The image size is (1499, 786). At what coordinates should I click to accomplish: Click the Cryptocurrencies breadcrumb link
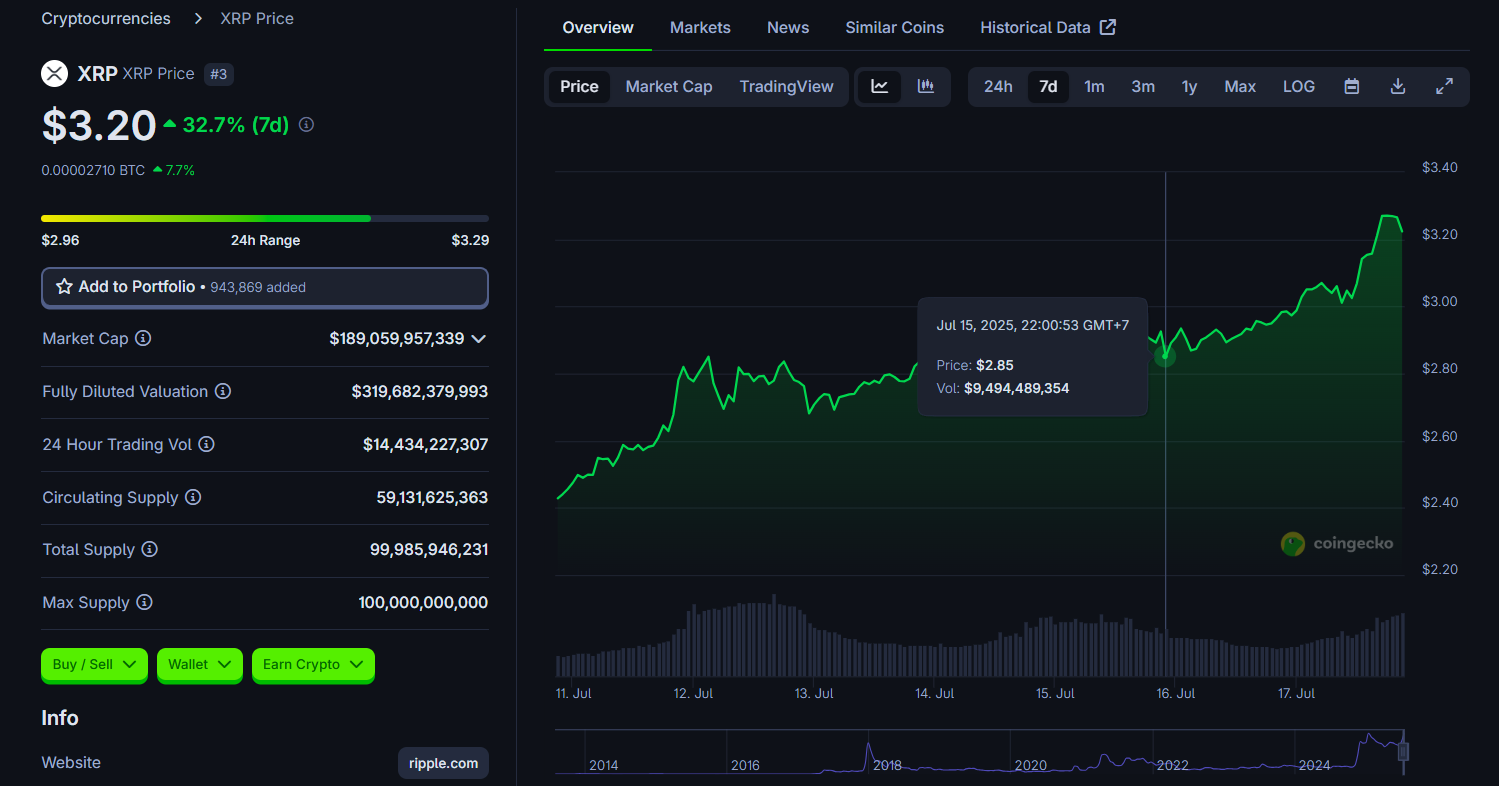106,18
